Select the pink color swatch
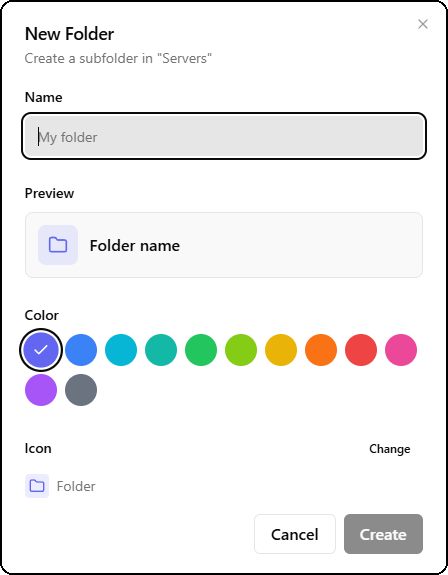 pos(401,350)
